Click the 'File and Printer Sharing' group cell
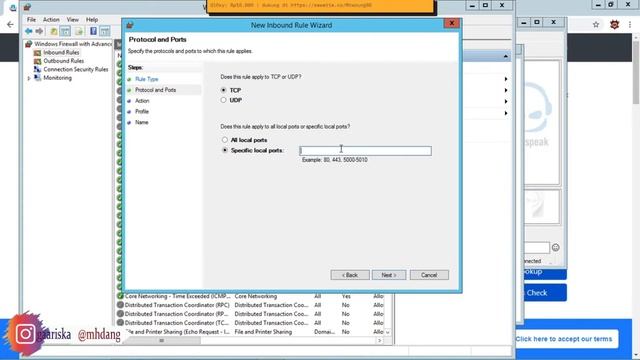This screenshot has height=360, width=640. pos(263,332)
